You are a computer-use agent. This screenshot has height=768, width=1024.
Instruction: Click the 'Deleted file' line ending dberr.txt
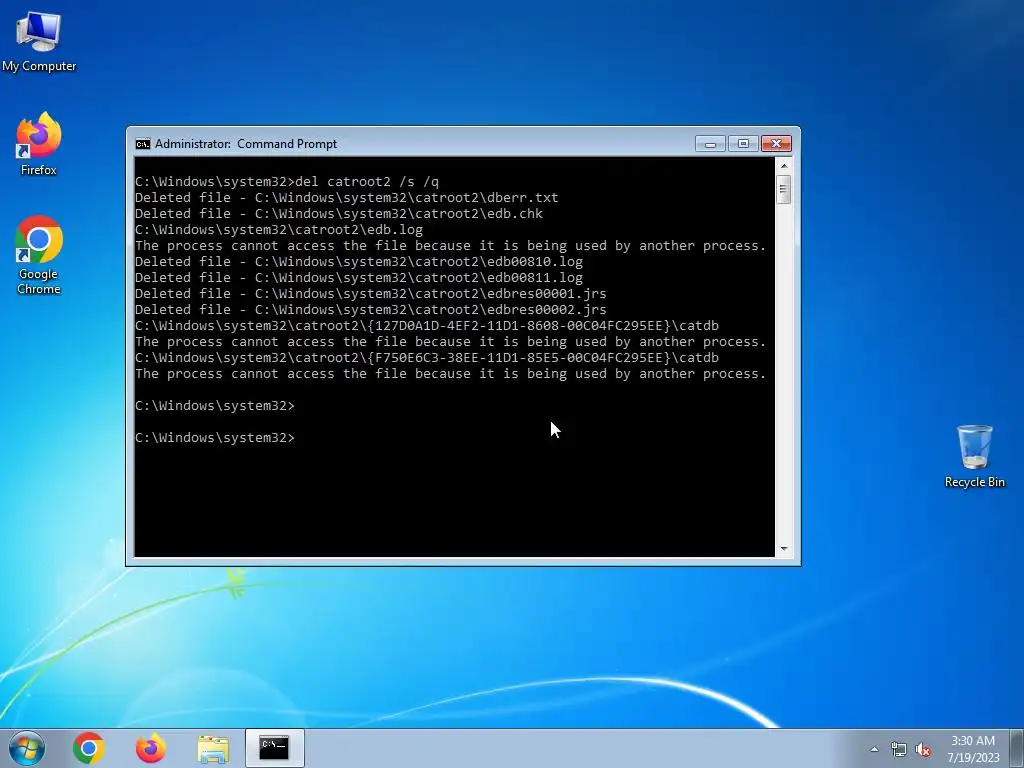pos(347,197)
